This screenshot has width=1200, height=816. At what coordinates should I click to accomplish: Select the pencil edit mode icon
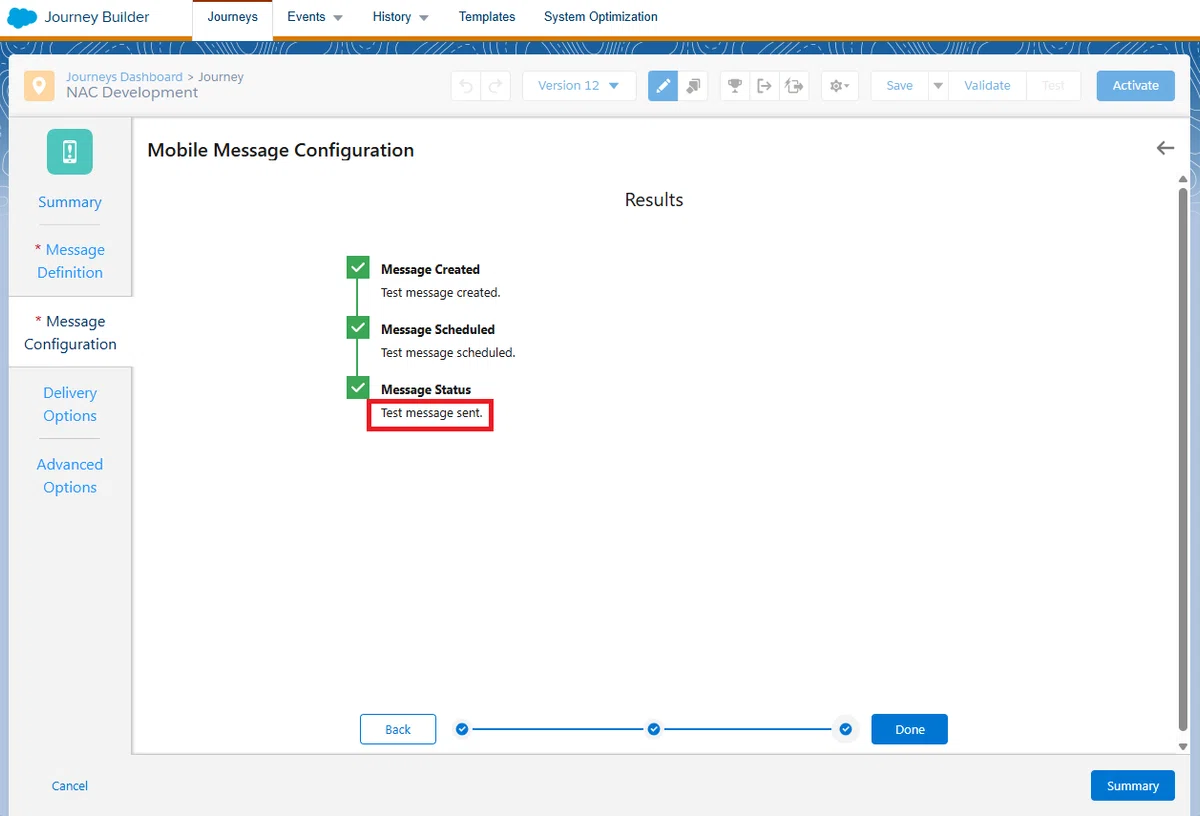663,86
